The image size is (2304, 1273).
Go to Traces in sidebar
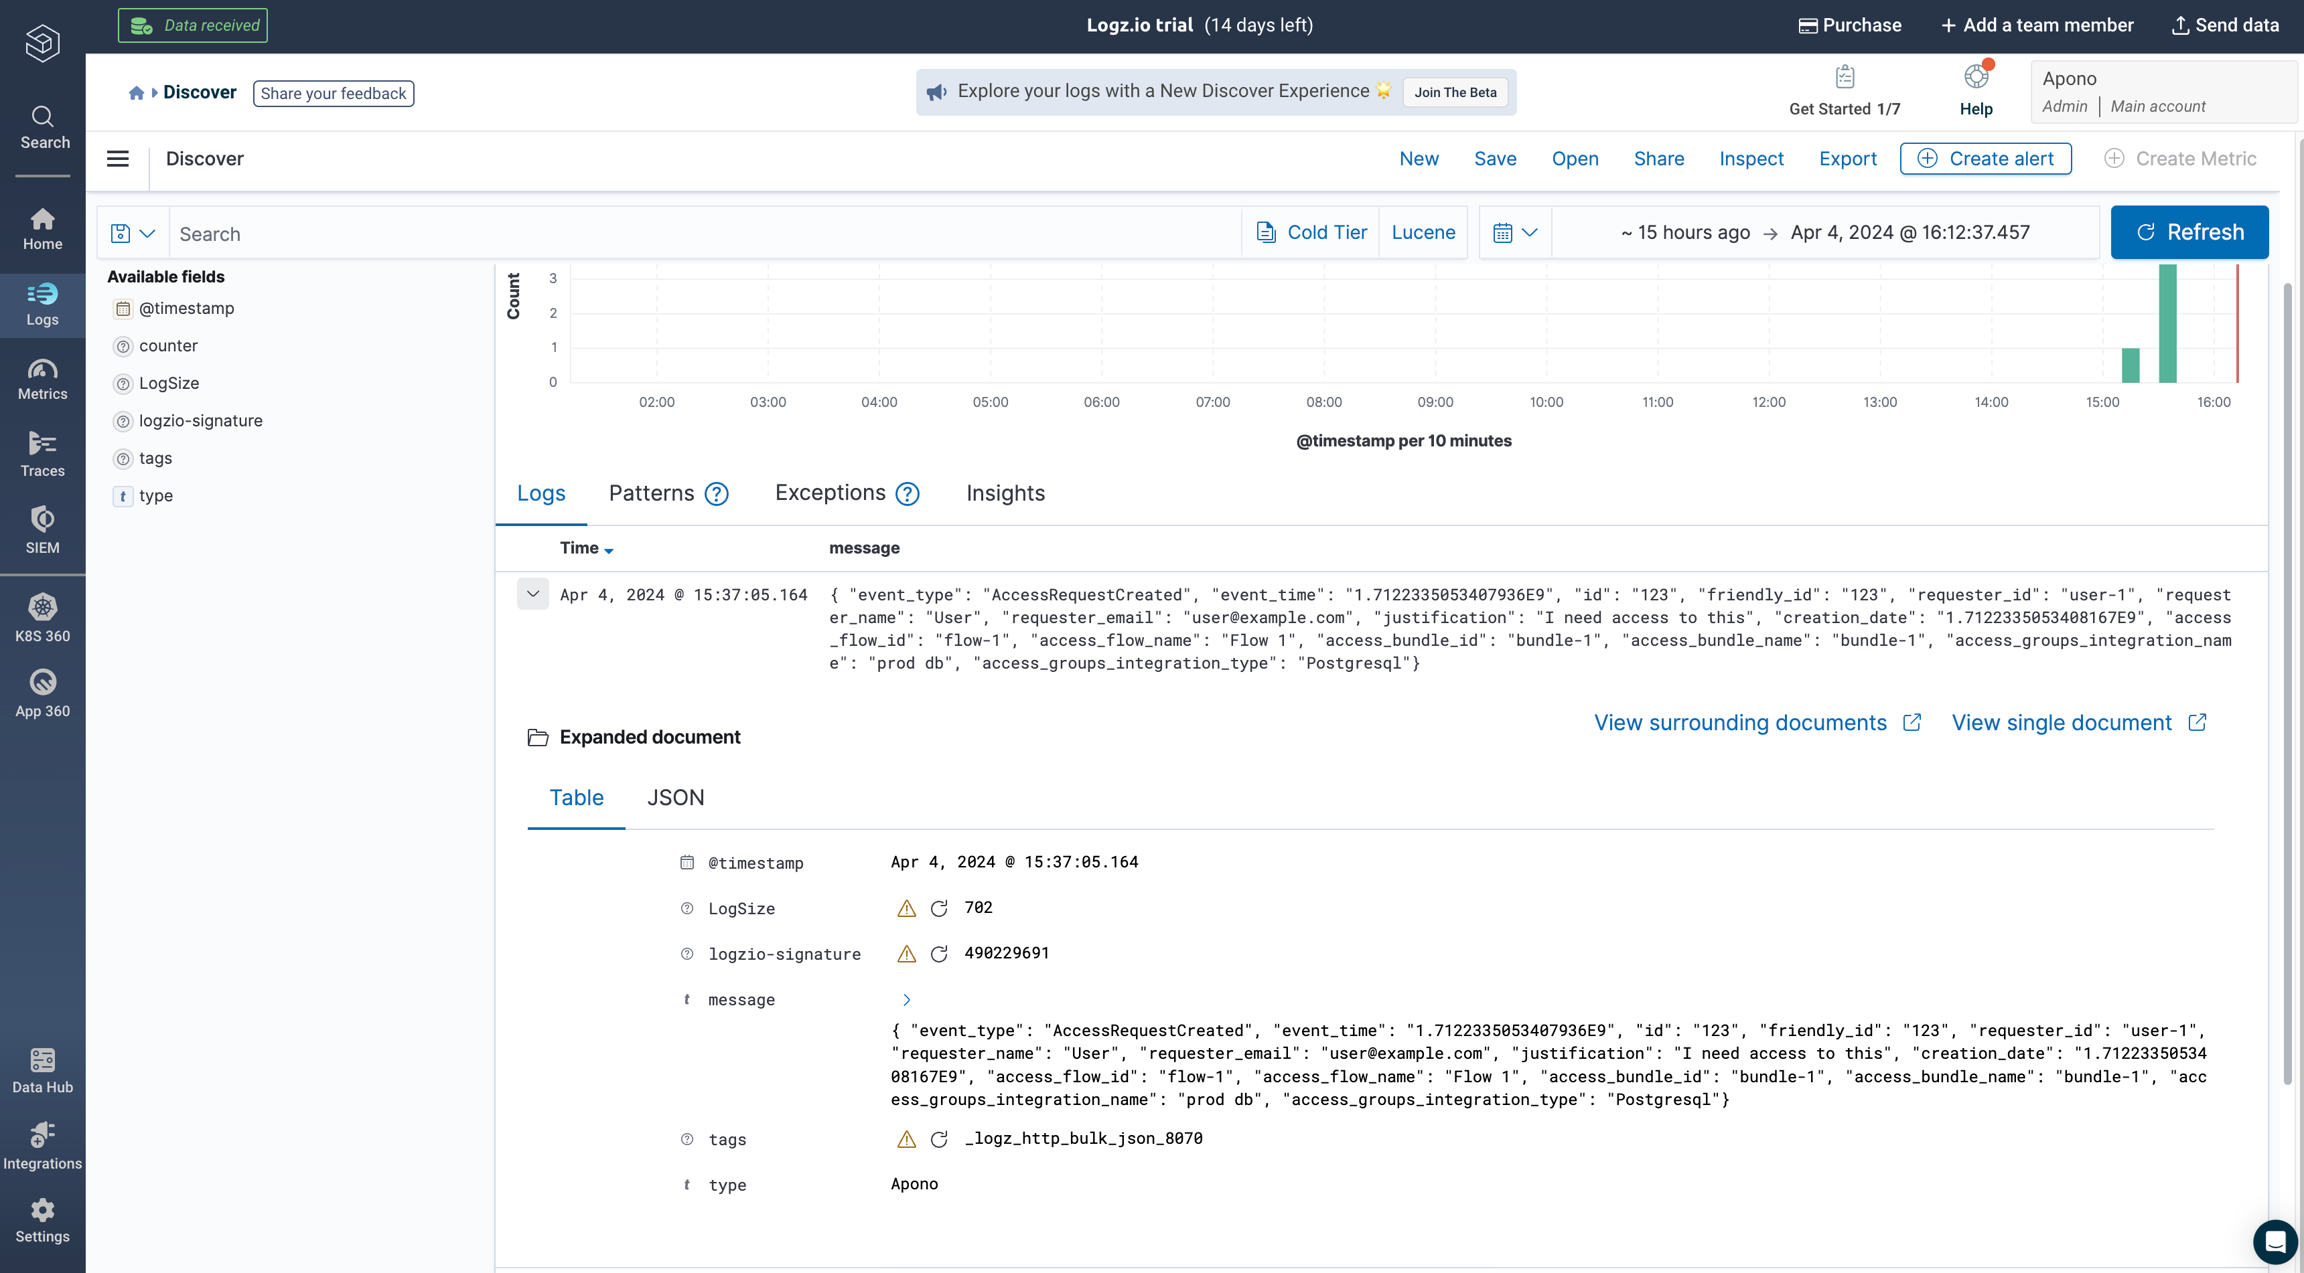pyautogui.click(x=42, y=454)
